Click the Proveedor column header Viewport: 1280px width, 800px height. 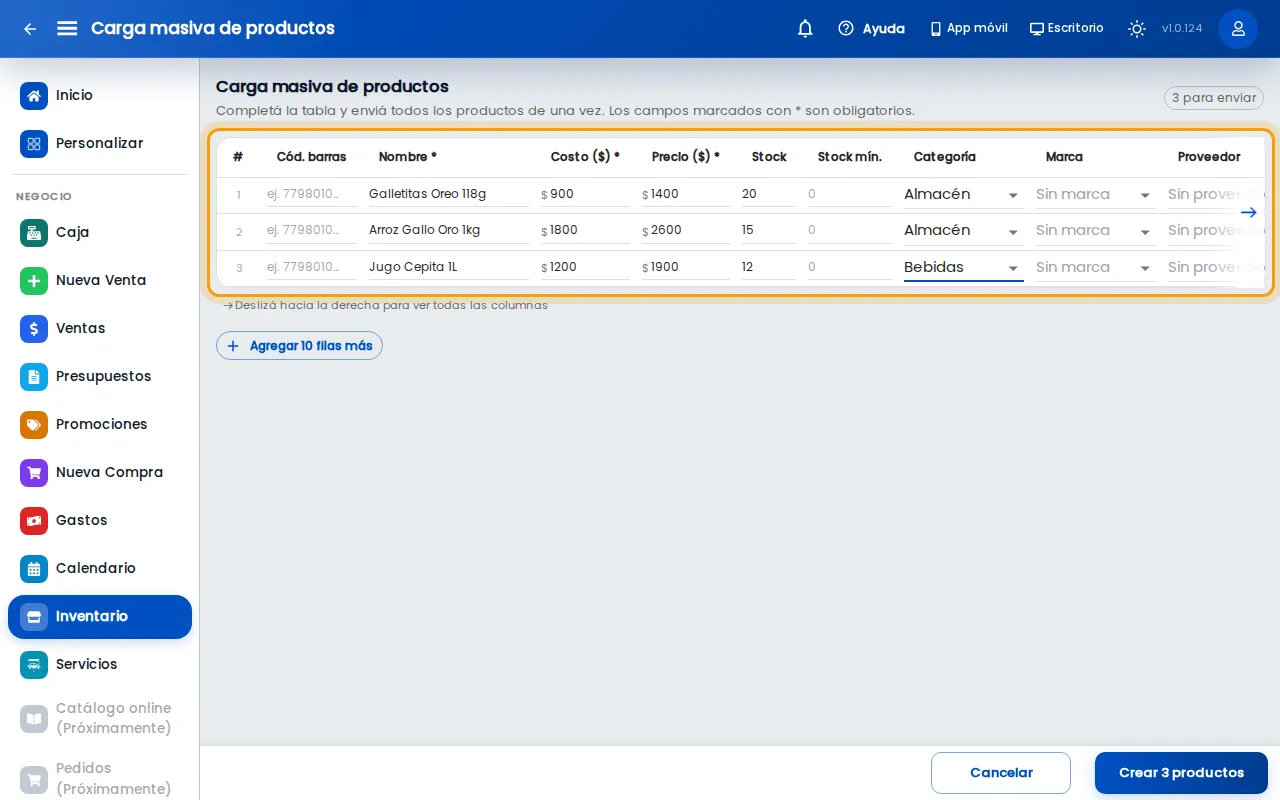click(x=1209, y=157)
